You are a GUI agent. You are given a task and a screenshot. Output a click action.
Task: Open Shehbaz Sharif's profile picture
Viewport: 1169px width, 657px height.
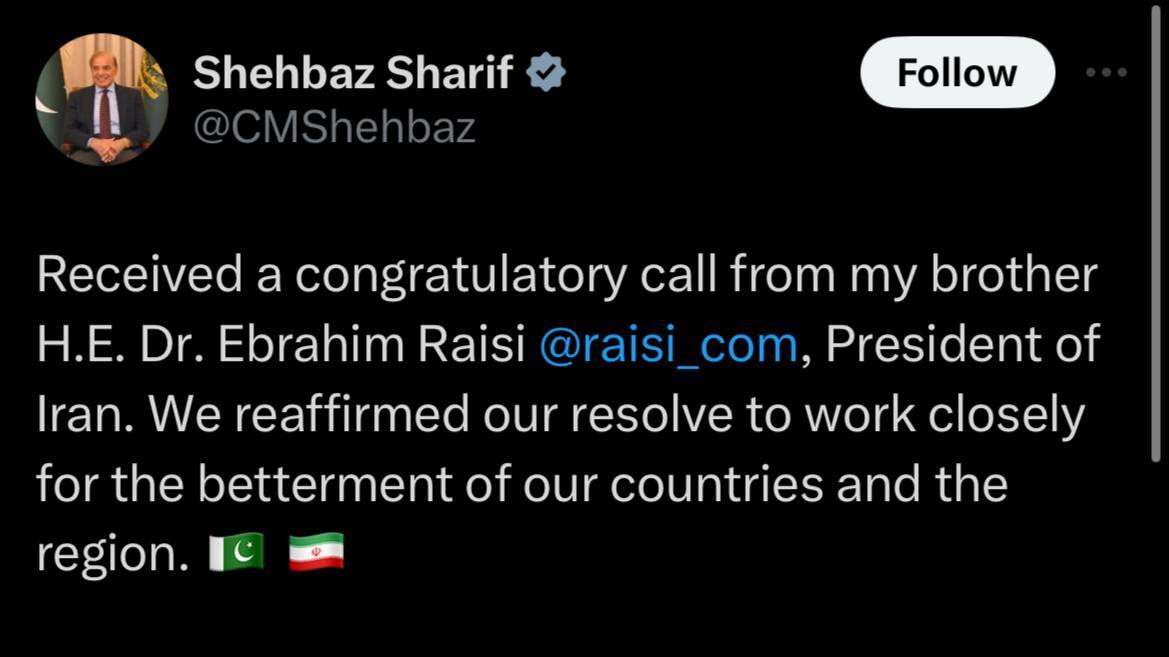click(x=101, y=100)
